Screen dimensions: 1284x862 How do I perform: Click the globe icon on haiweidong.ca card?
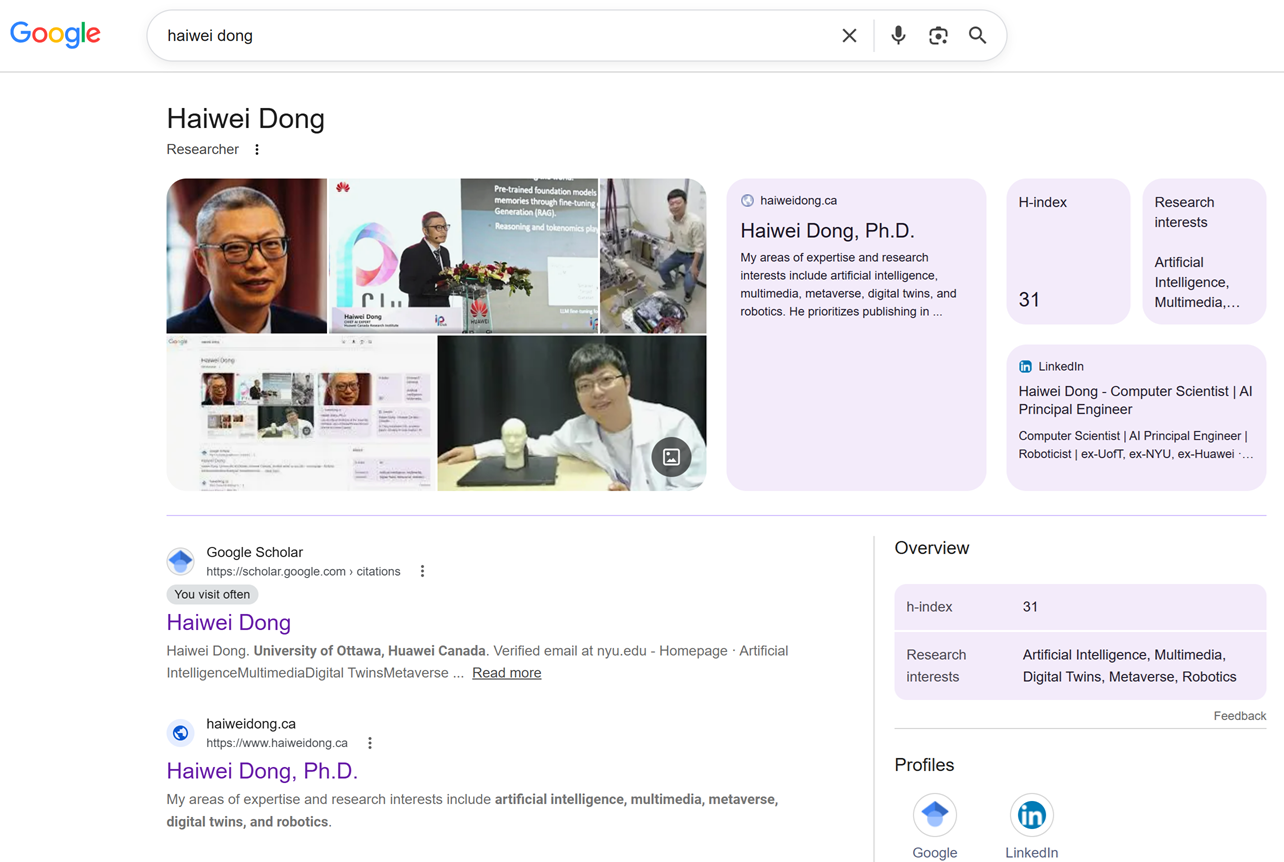pos(747,201)
